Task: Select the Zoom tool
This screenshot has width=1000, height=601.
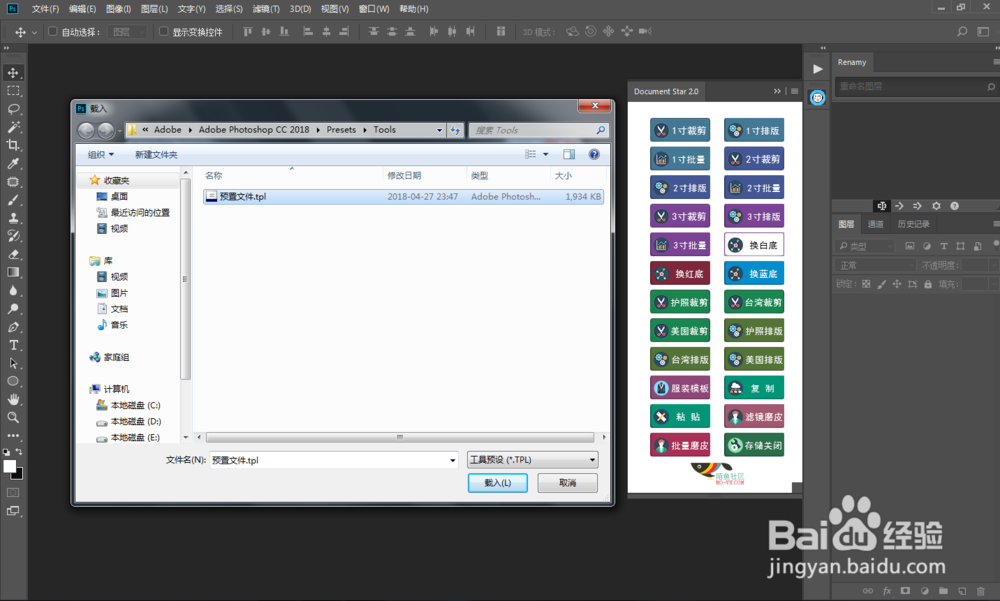Action: pyautogui.click(x=13, y=418)
